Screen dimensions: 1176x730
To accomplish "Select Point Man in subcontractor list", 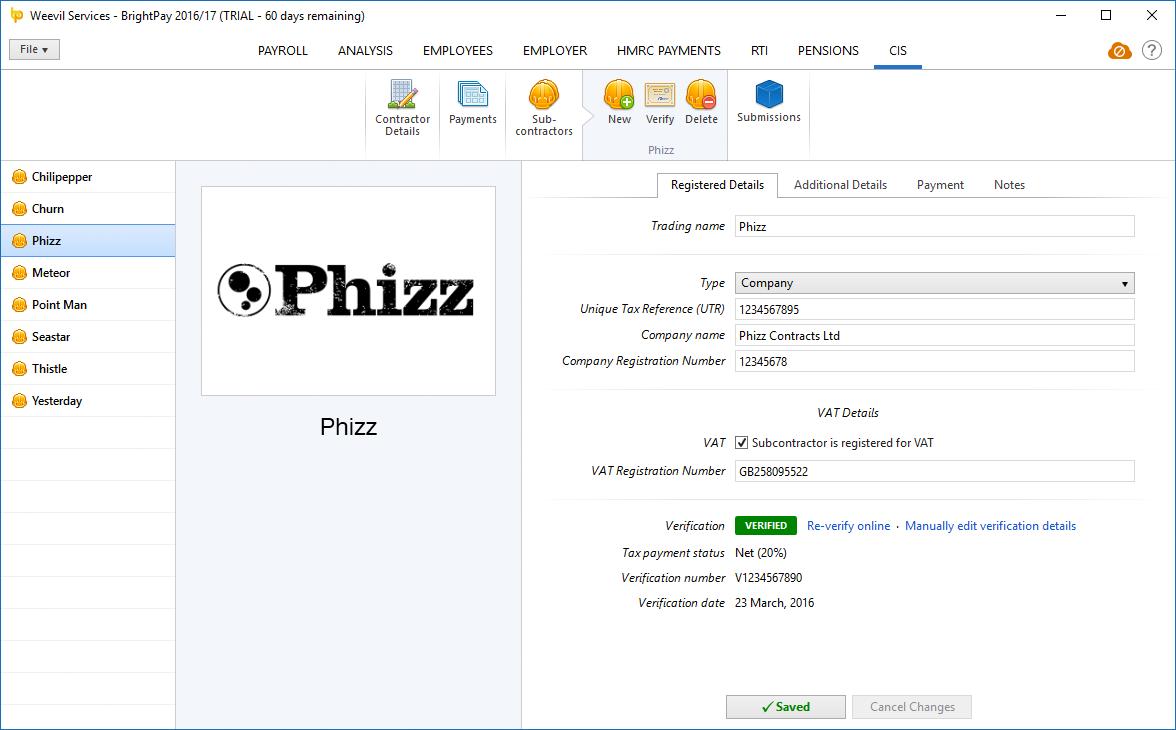I will click(88, 305).
